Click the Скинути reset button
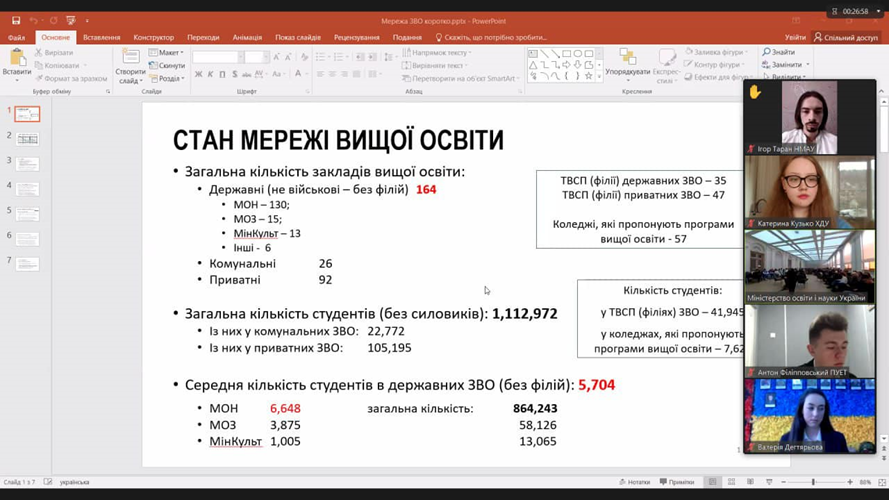The height and width of the screenshot is (500, 889). [x=167, y=65]
